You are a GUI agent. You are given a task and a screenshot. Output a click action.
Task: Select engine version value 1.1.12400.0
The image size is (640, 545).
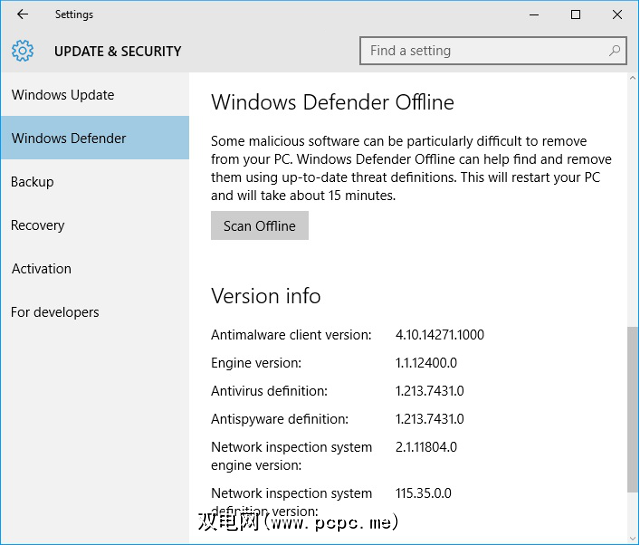(426, 363)
